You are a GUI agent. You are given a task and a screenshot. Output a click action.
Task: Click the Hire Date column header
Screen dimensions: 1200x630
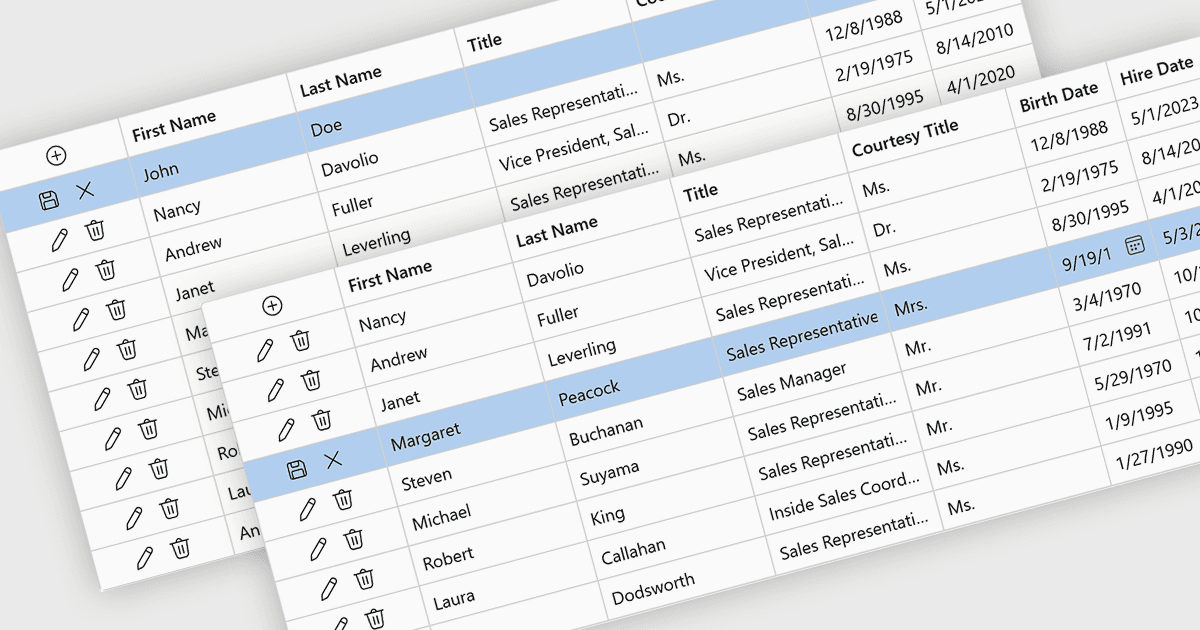1157,72
